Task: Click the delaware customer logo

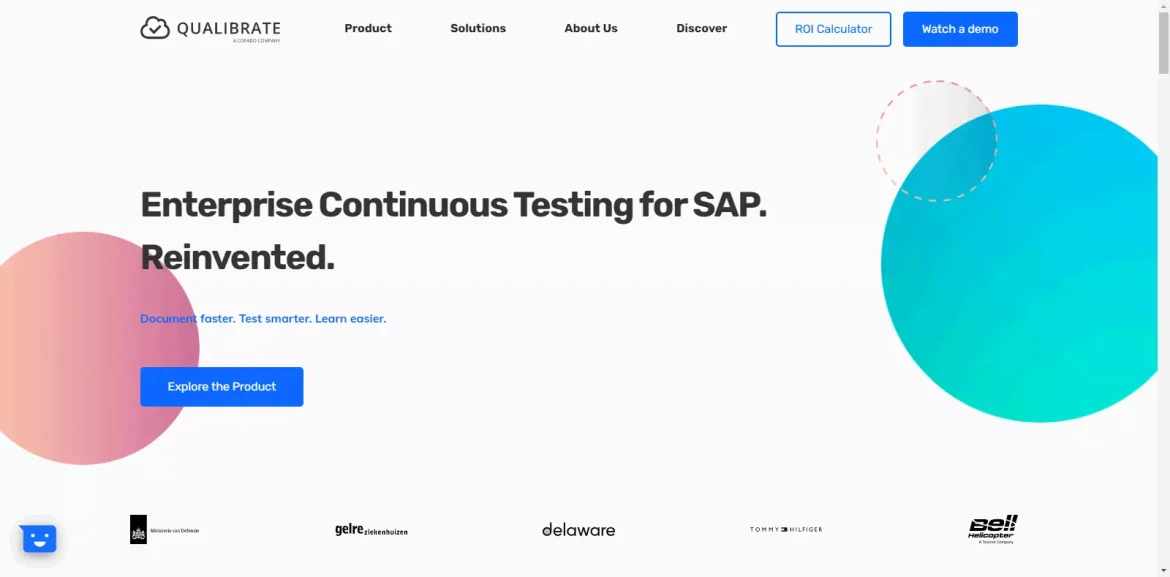Action: click(x=578, y=530)
